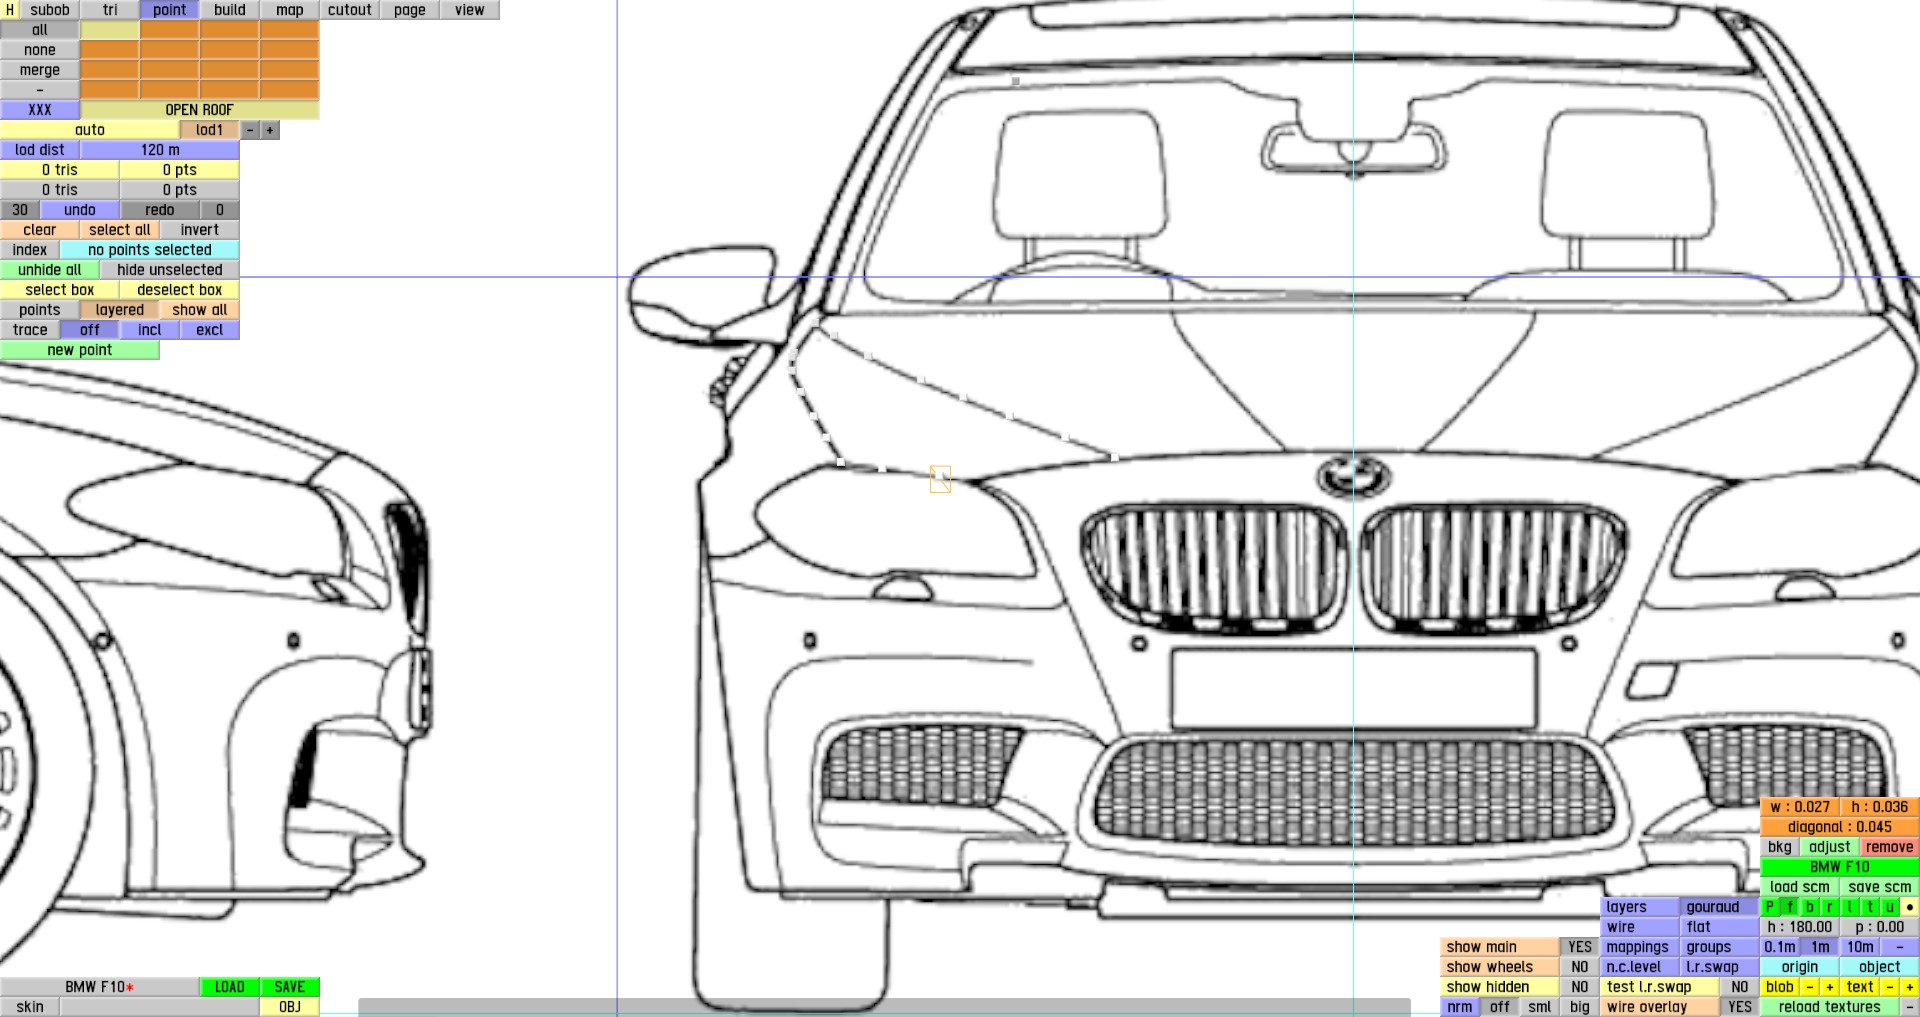Edit the 120 m lod distance value
This screenshot has height=1017, width=1920.
coord(160,150)
